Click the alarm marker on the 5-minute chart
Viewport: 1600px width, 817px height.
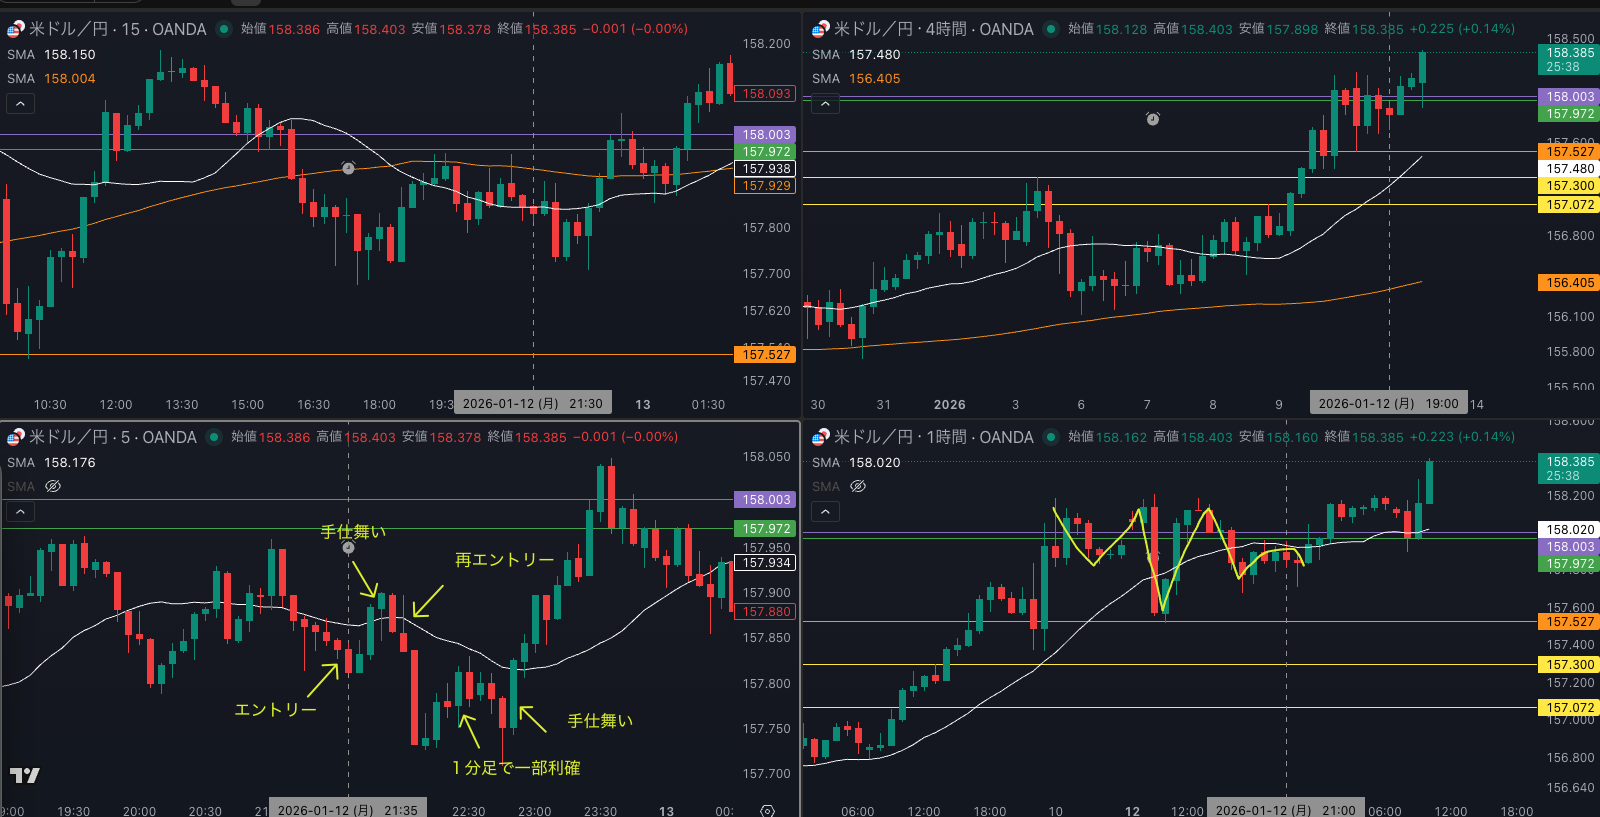click(x=348, y=548)
